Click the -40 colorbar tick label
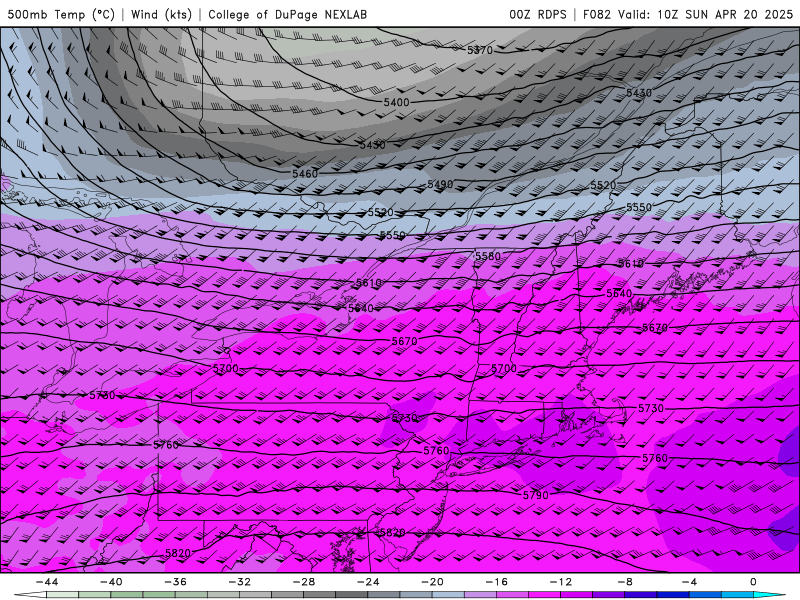 pyautogui.click(x=111, y=582)
